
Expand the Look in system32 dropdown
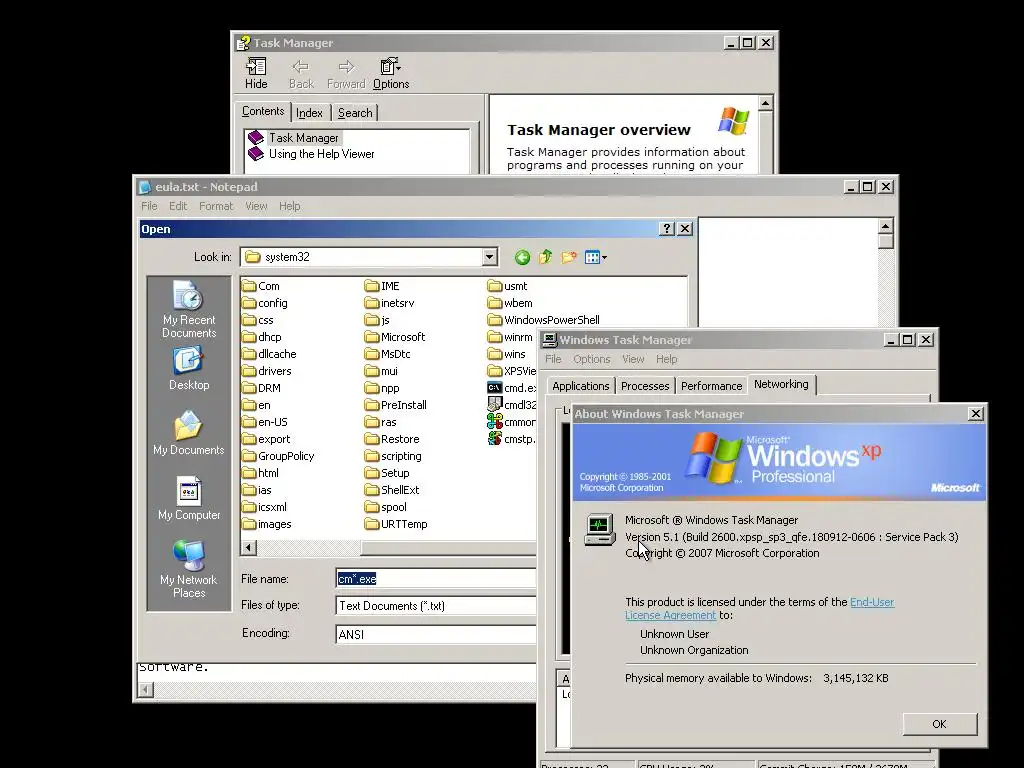tap(490, 257)
